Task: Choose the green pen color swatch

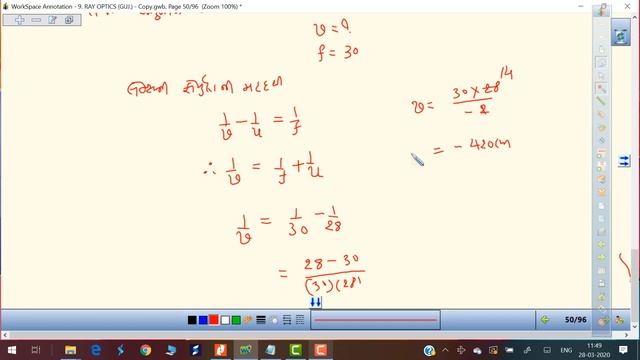Action: pos(236,320)
